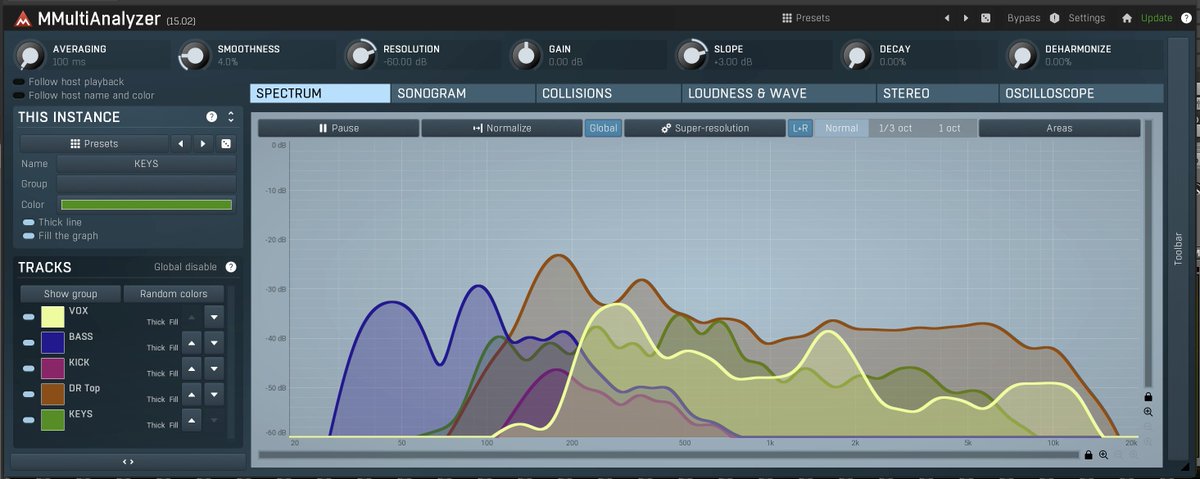1200x479 pixels.
Task: Toggle BASS track enable switch
Action: coord(29,343)
